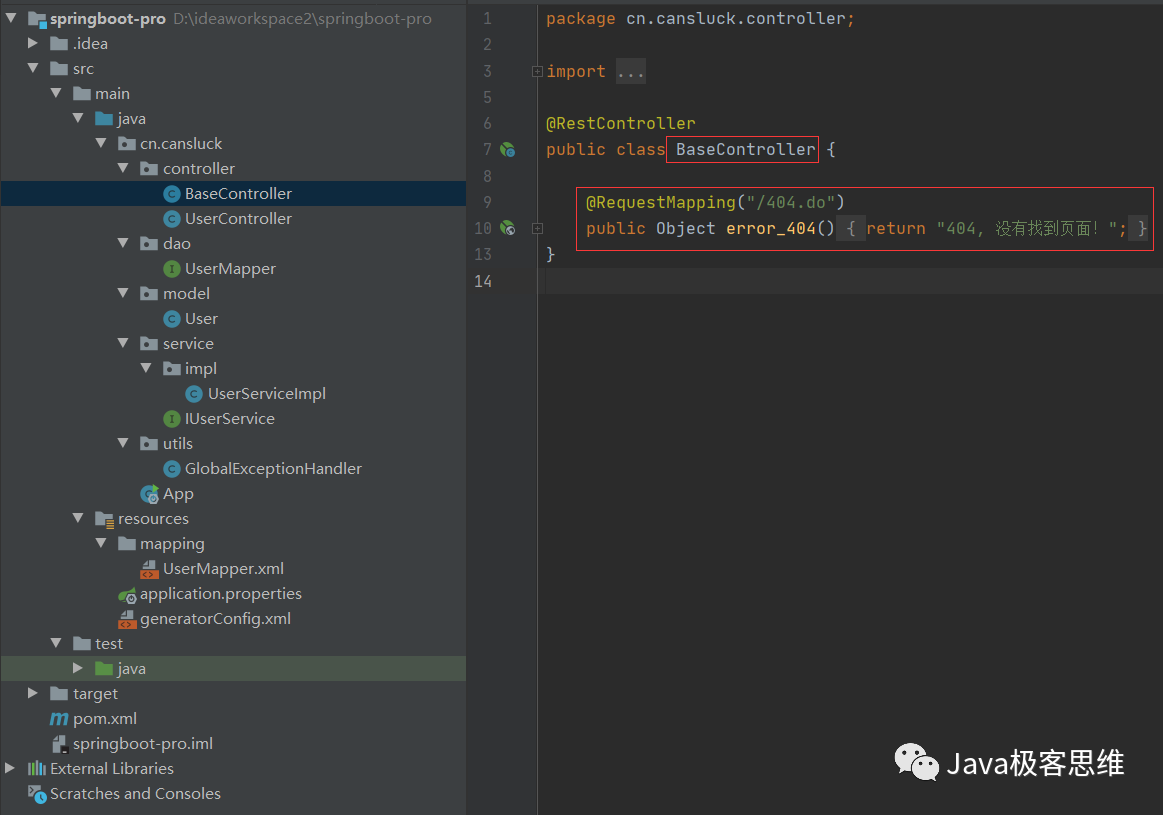This screenshot has width=1163, height=815.
Task: Click the request mapping gutter icon on line 10
Action: click(507, 228)
